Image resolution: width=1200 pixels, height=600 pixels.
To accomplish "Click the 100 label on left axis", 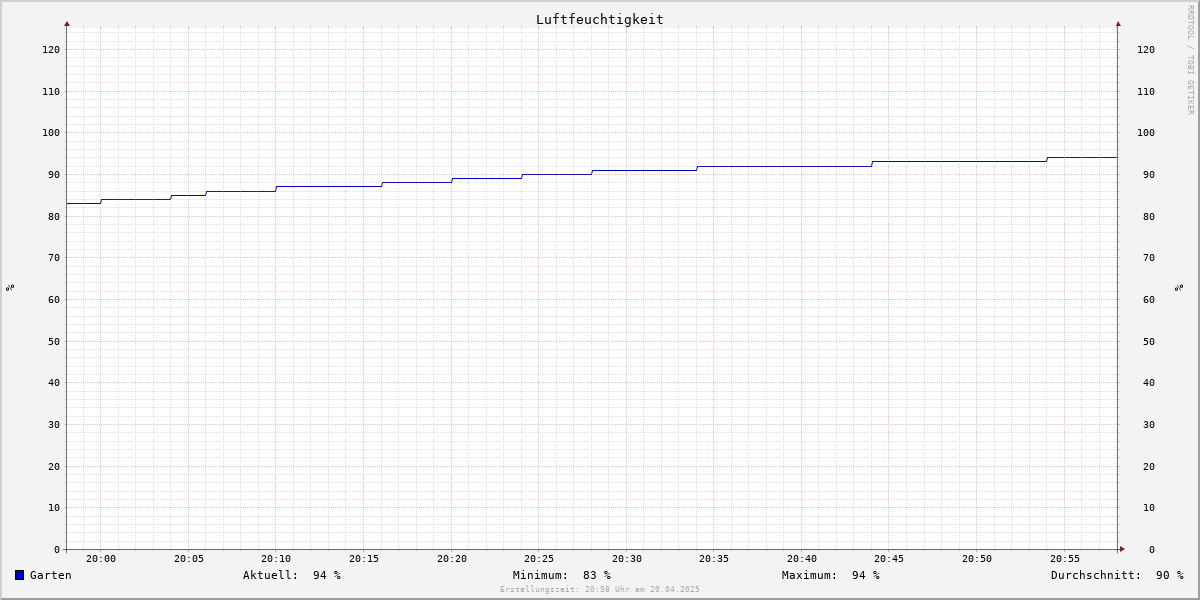I will [x=51, y=132].
